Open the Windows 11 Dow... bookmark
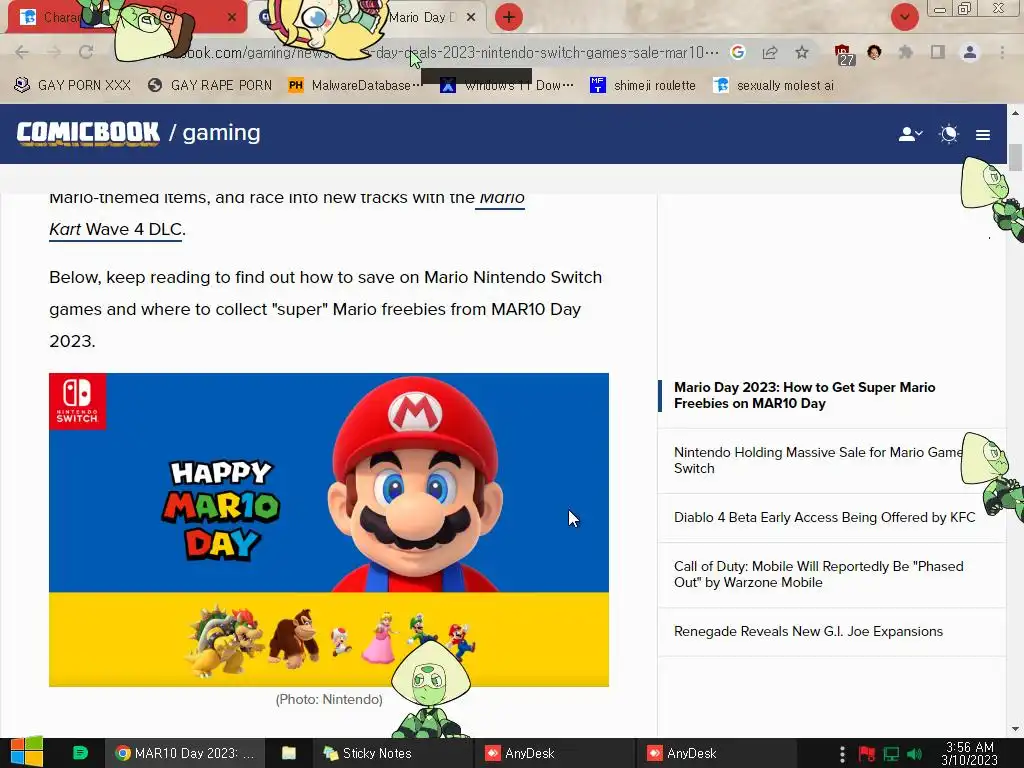 507,85
